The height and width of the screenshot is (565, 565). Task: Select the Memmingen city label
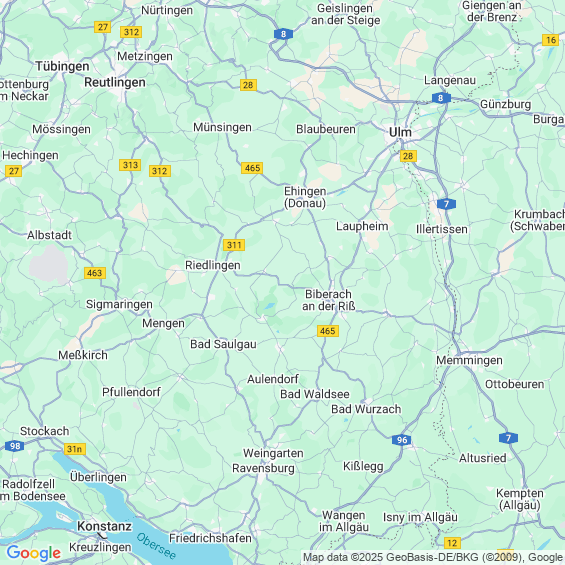pyautogui.click(x=469, y=360)
